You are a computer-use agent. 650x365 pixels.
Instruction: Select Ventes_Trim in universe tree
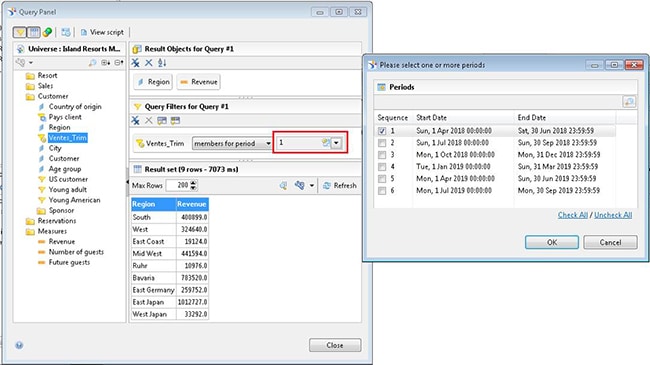pyautogui.click(x=62, y=138)
